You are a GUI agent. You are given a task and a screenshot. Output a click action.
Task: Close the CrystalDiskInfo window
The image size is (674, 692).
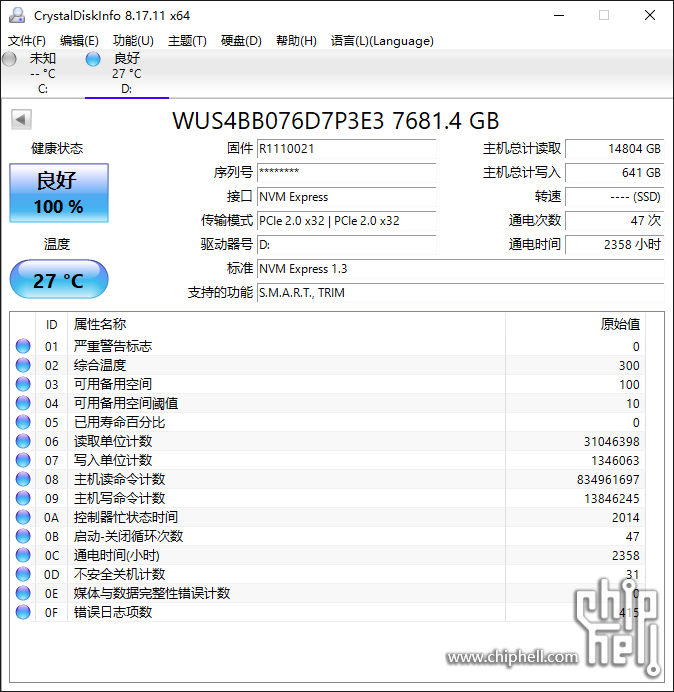[x=650, y=15]
